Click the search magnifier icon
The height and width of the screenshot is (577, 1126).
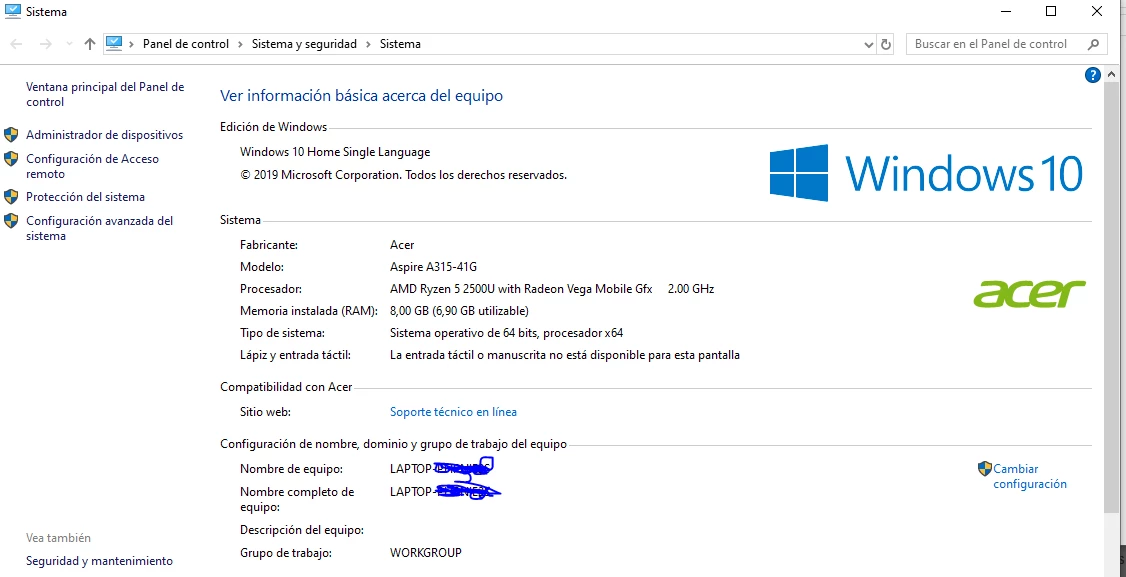click(x=1093, y=44)
